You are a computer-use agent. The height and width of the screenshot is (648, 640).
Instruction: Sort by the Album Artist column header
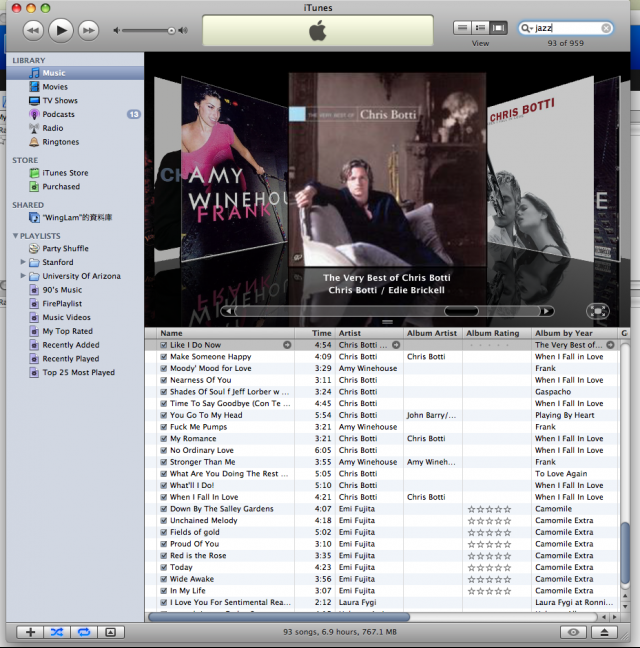point(433,333)
